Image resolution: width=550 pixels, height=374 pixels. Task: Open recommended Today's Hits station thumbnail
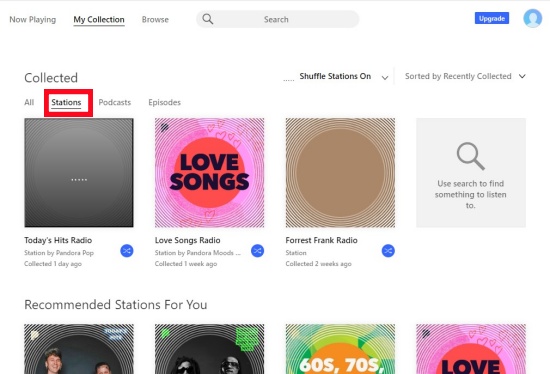[79, 349]
